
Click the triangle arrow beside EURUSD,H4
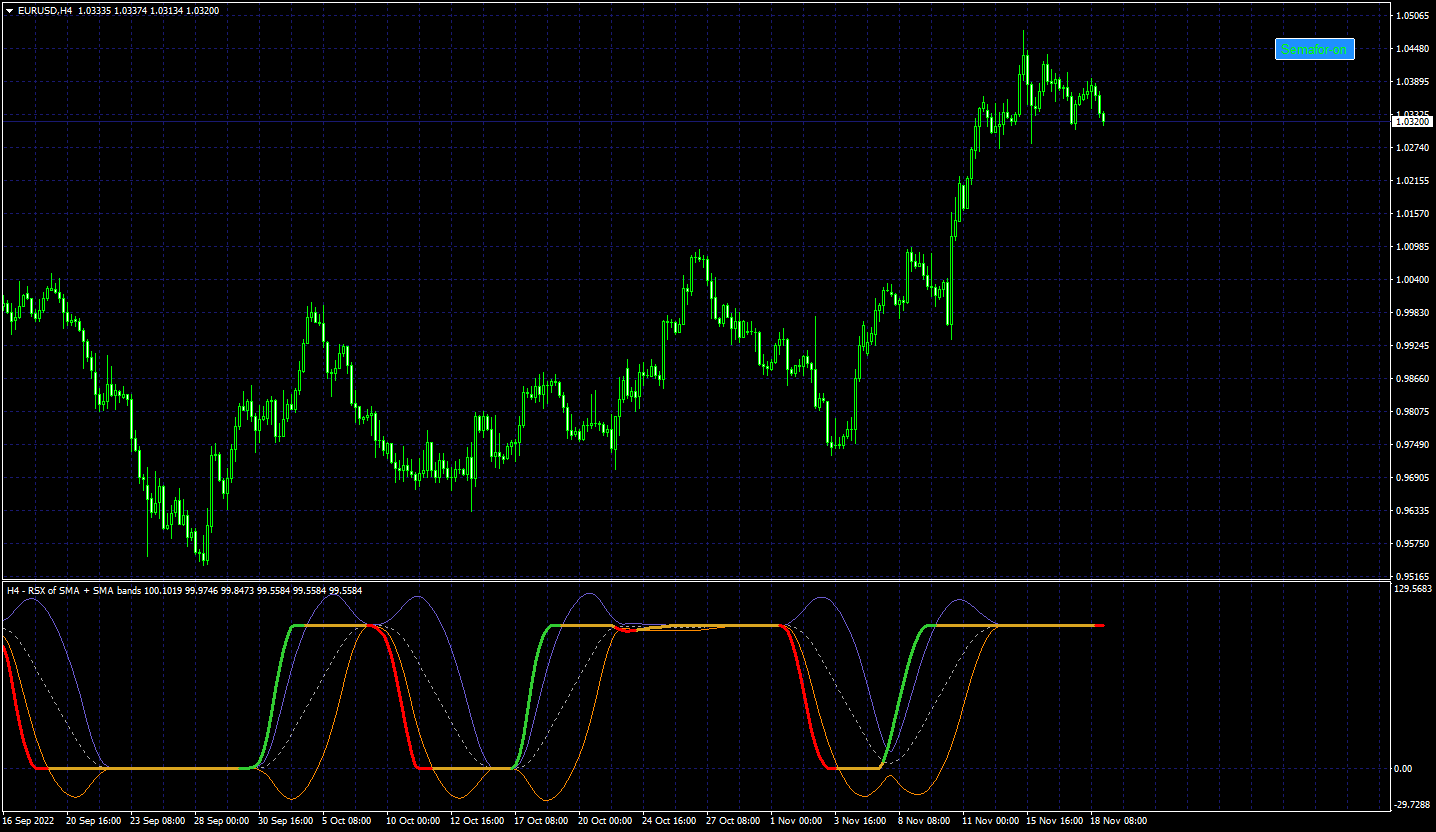[x=9, y=10]
